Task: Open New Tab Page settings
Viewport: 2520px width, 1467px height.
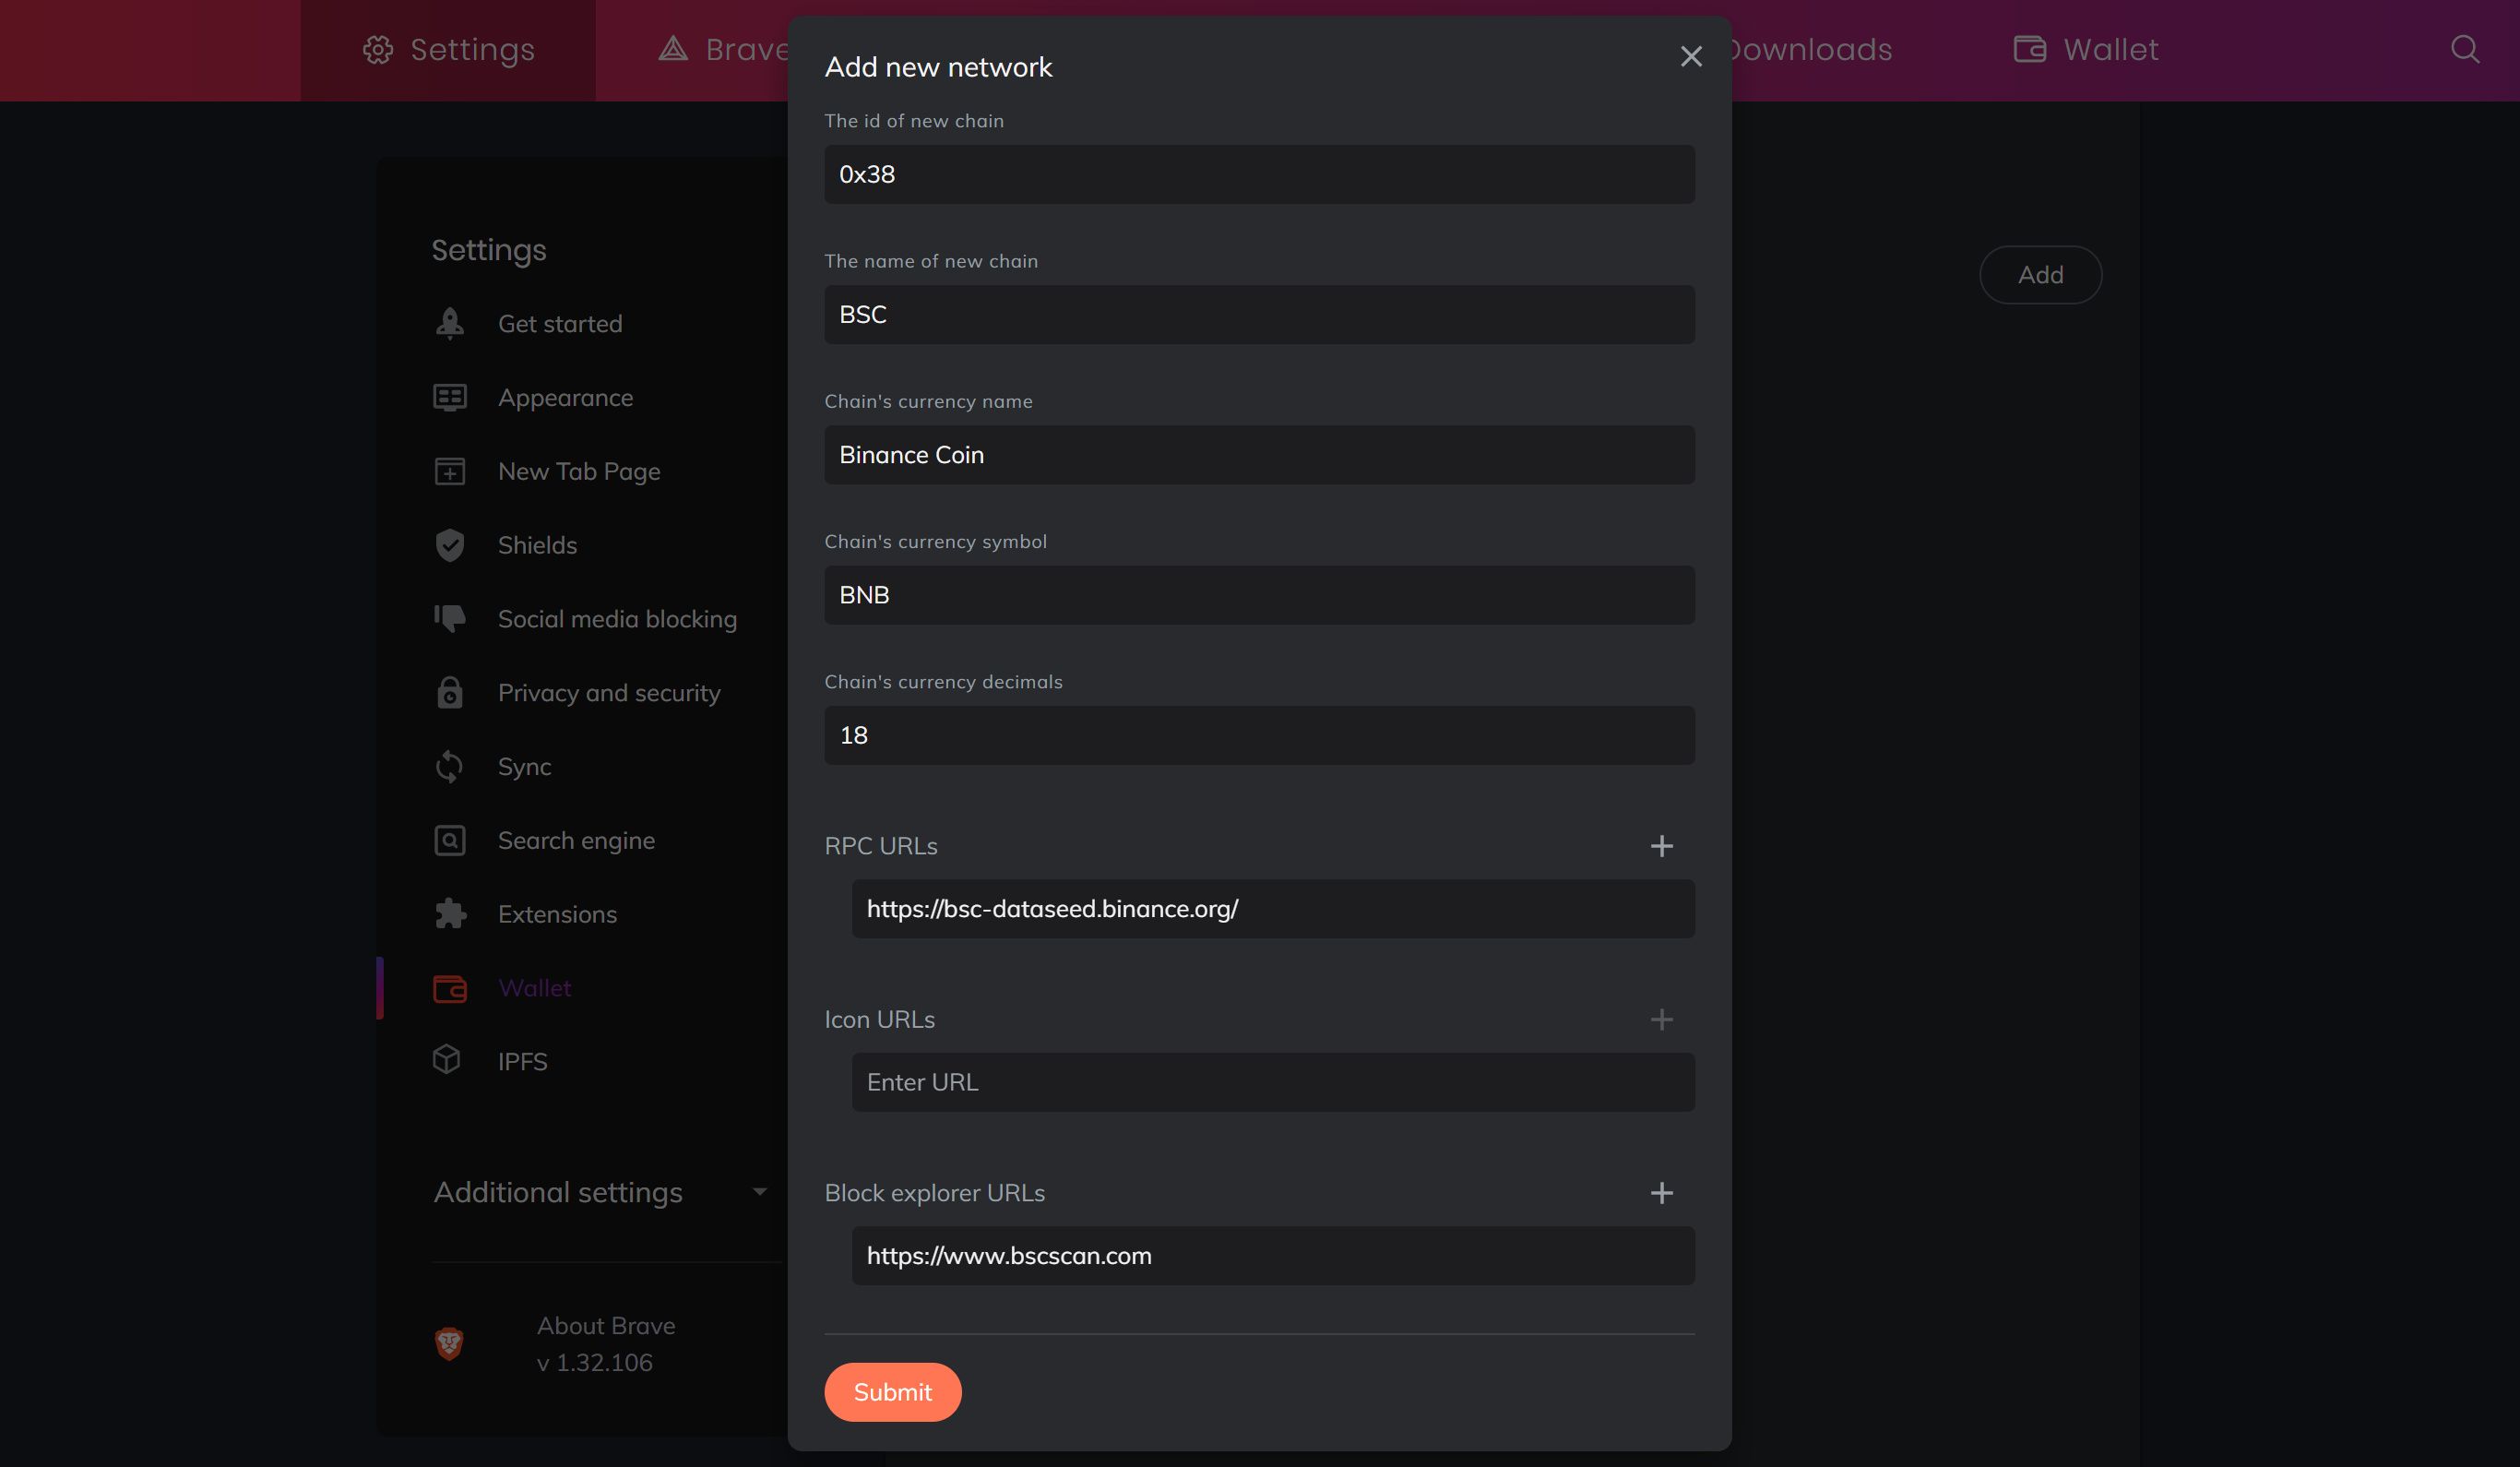Action: coord(579,471)
